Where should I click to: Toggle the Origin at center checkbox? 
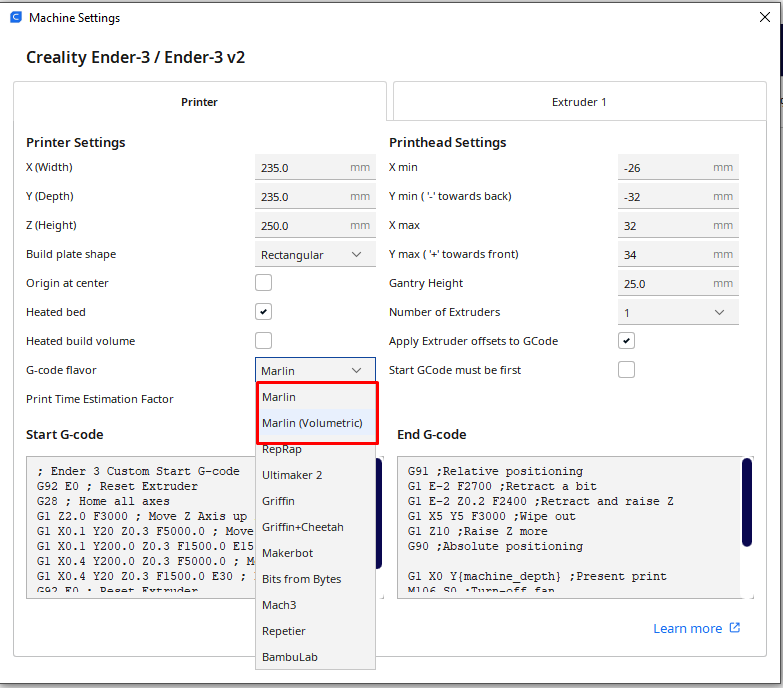pyautogui.click(x=264, y=283)
